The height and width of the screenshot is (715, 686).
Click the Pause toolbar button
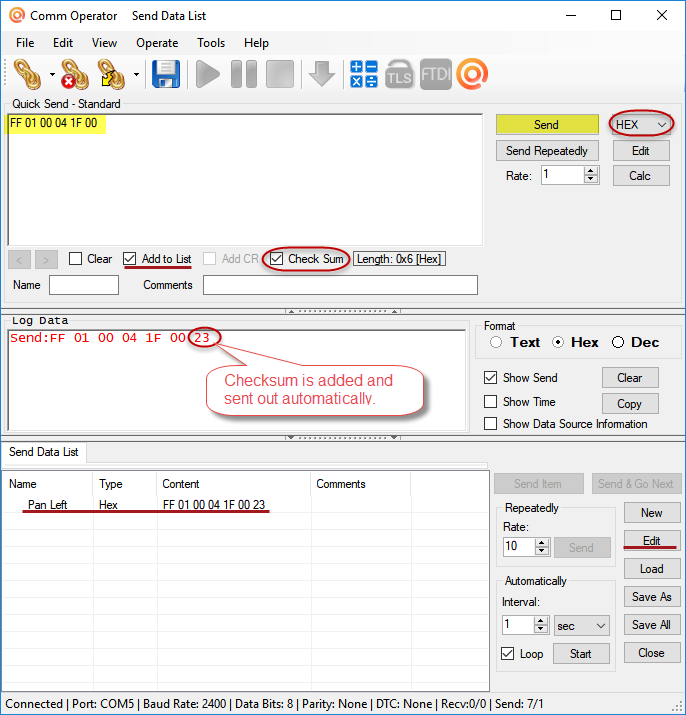point(244,74)
